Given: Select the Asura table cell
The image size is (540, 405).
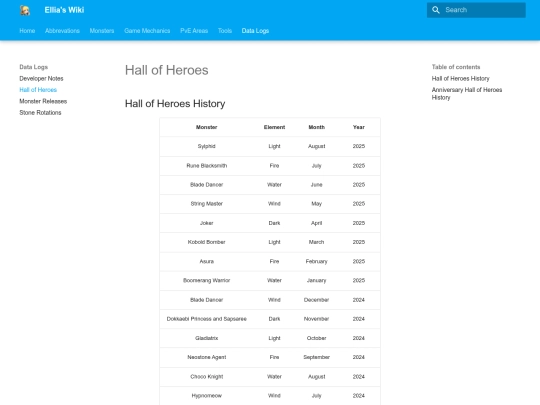Looking at the screenshot, I should coord(207,261).
